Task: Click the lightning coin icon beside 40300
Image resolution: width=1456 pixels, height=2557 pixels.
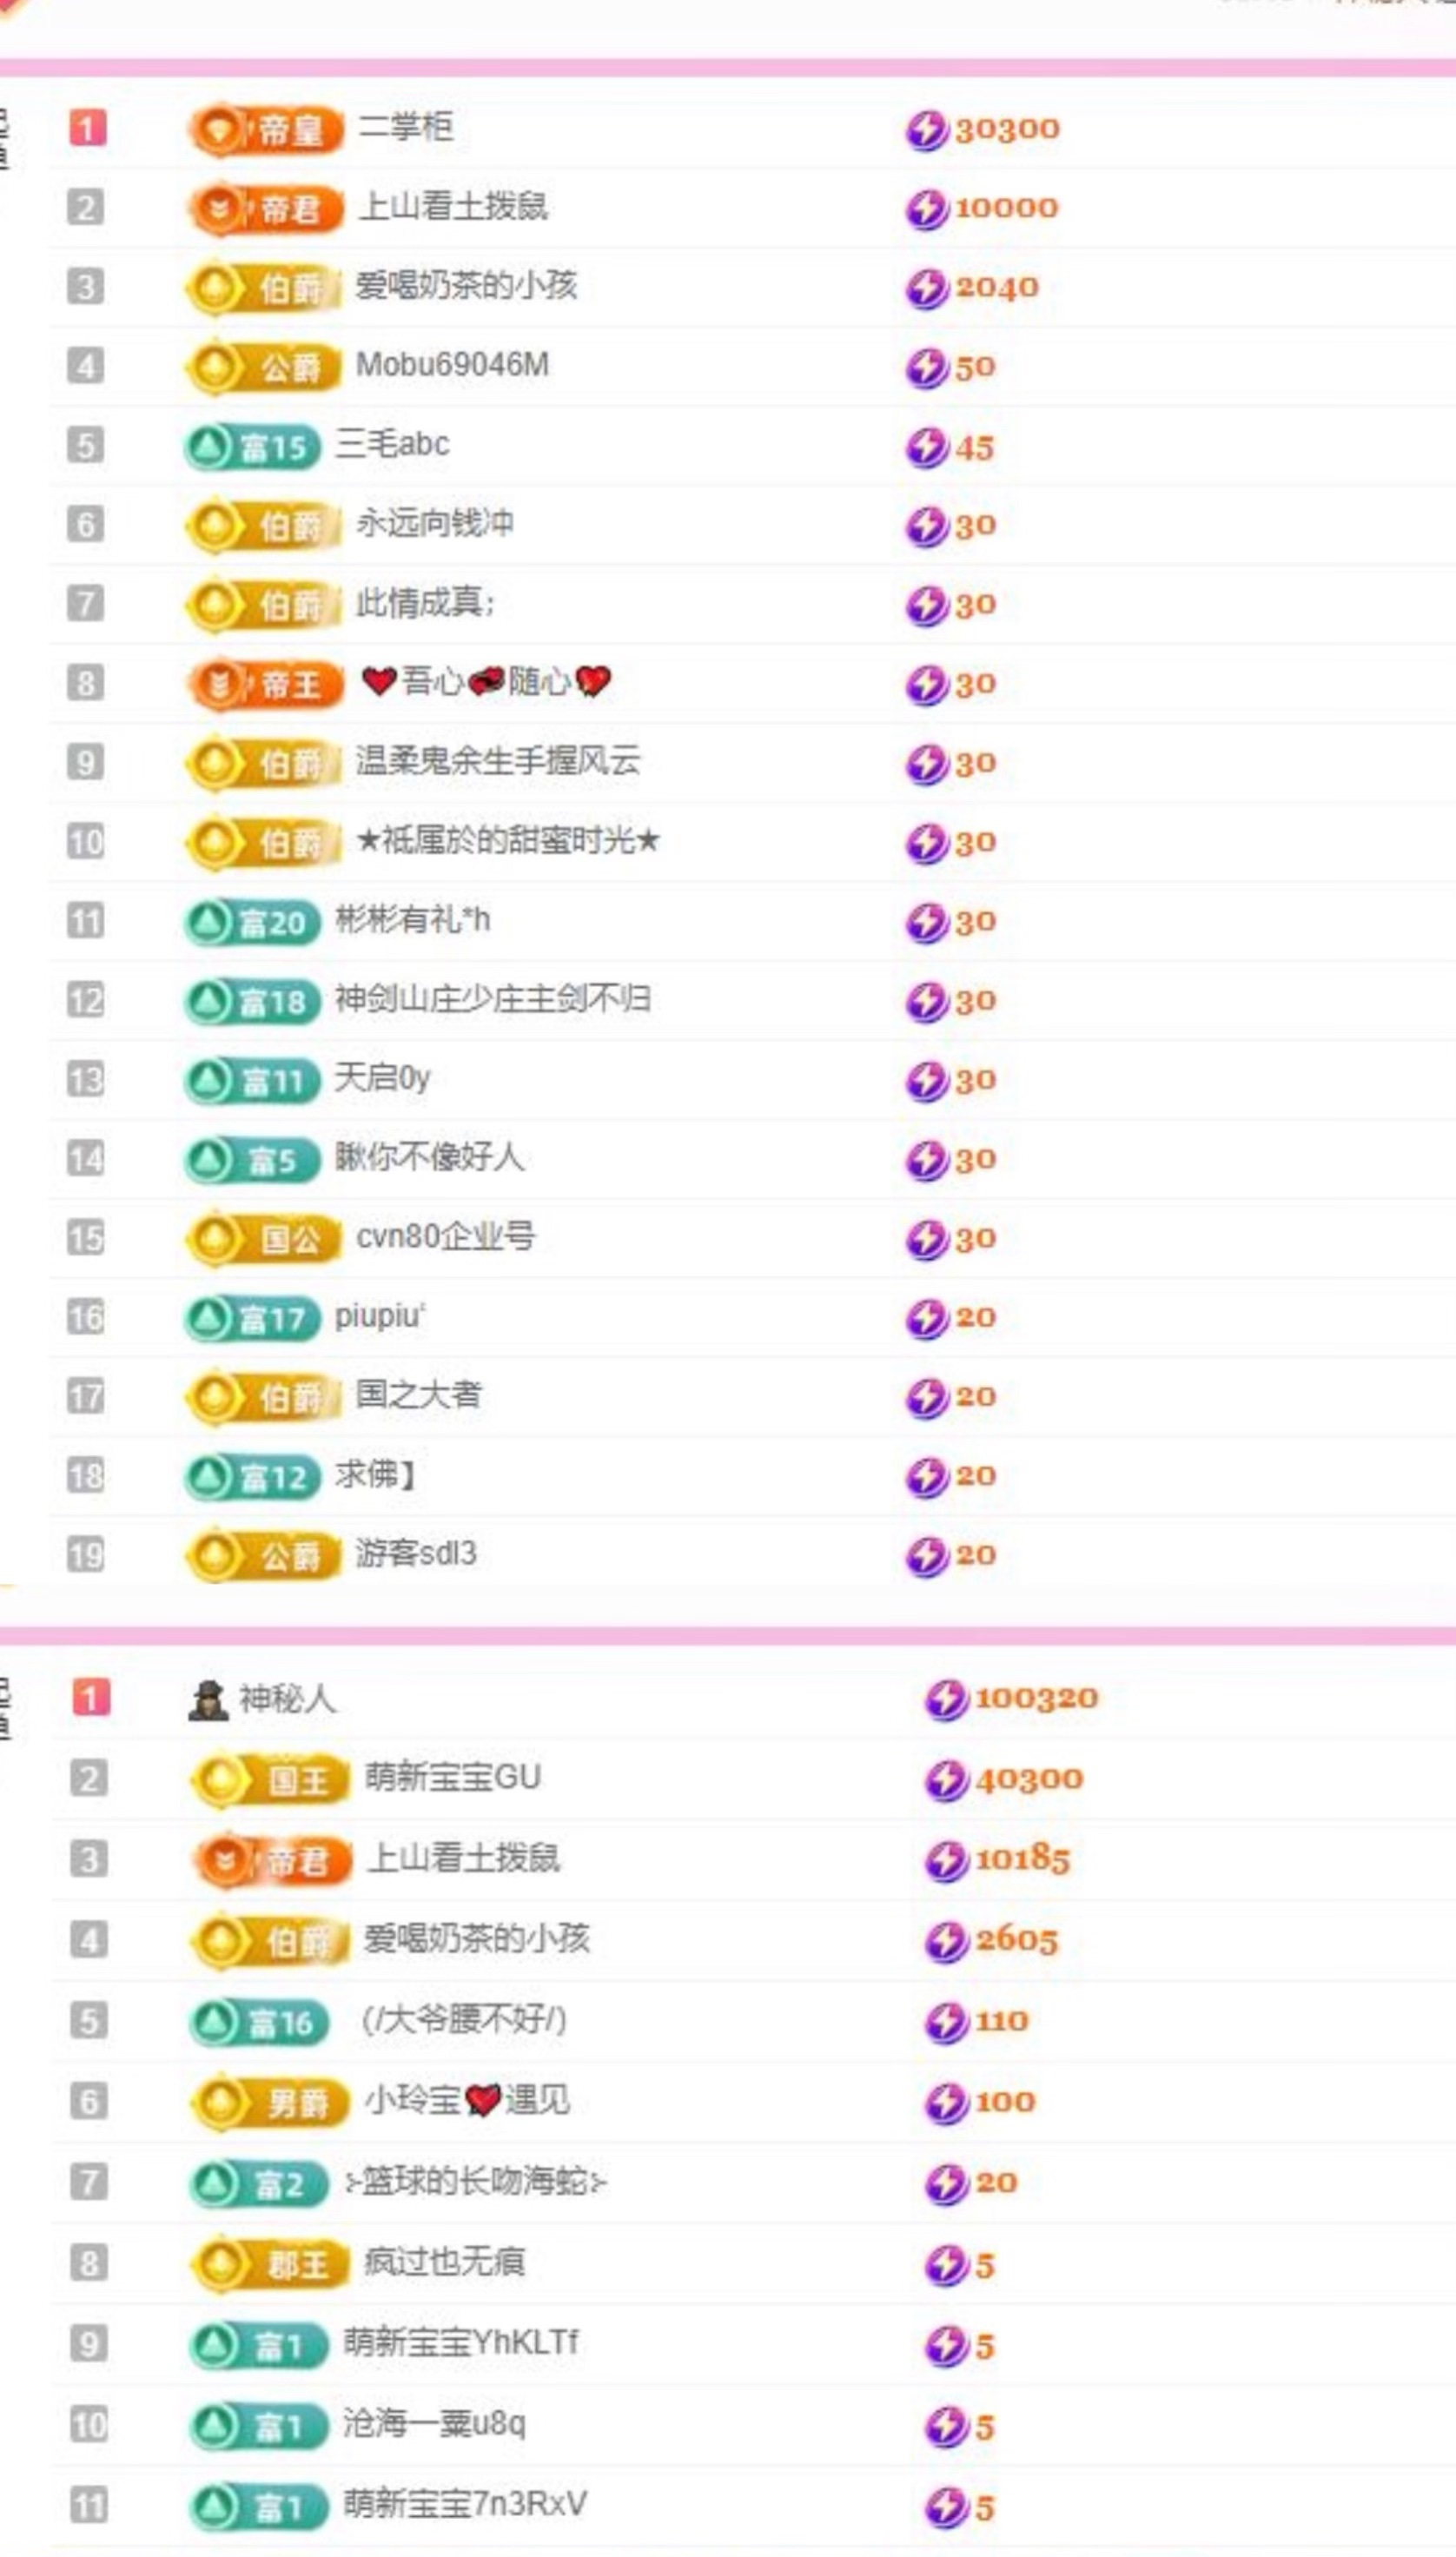Action: (x=946, y=1780)
